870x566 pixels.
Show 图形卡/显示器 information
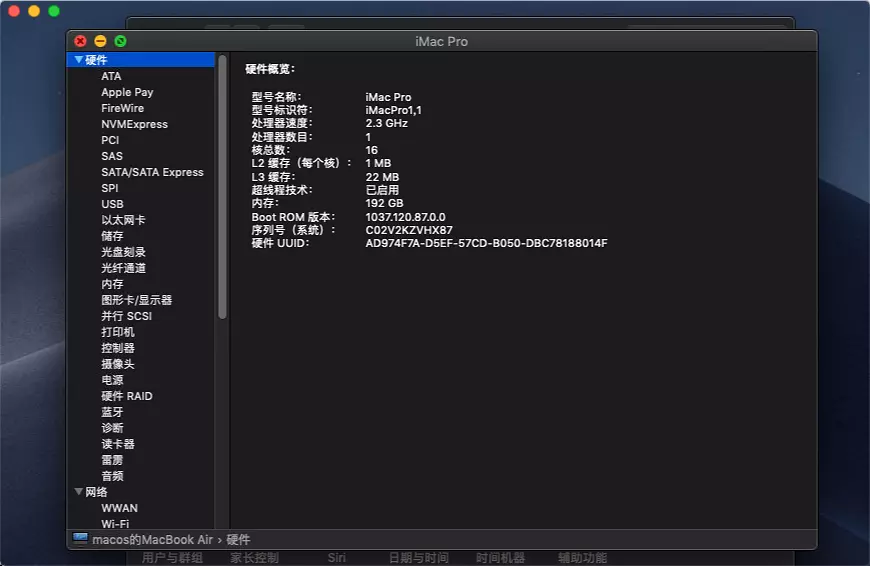pyautogui.click(x=136, y=300)
